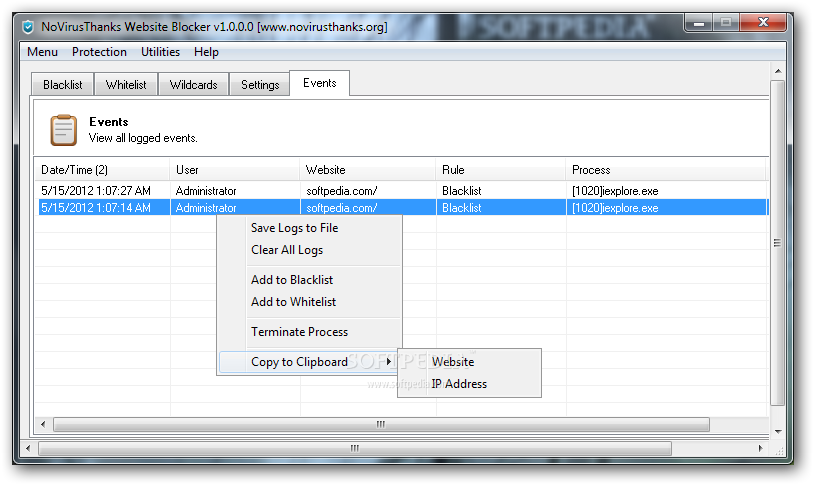Image resolution: width=814 pixels, height=485 pixels.
Task: Sort by Website column header
Action: [367, 170]
